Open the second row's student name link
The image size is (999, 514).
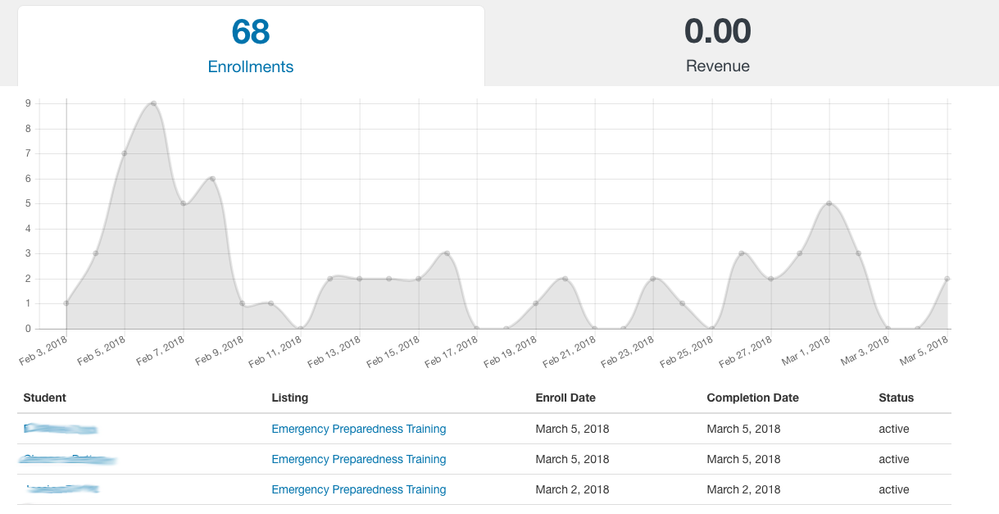(x=67, y=459)
